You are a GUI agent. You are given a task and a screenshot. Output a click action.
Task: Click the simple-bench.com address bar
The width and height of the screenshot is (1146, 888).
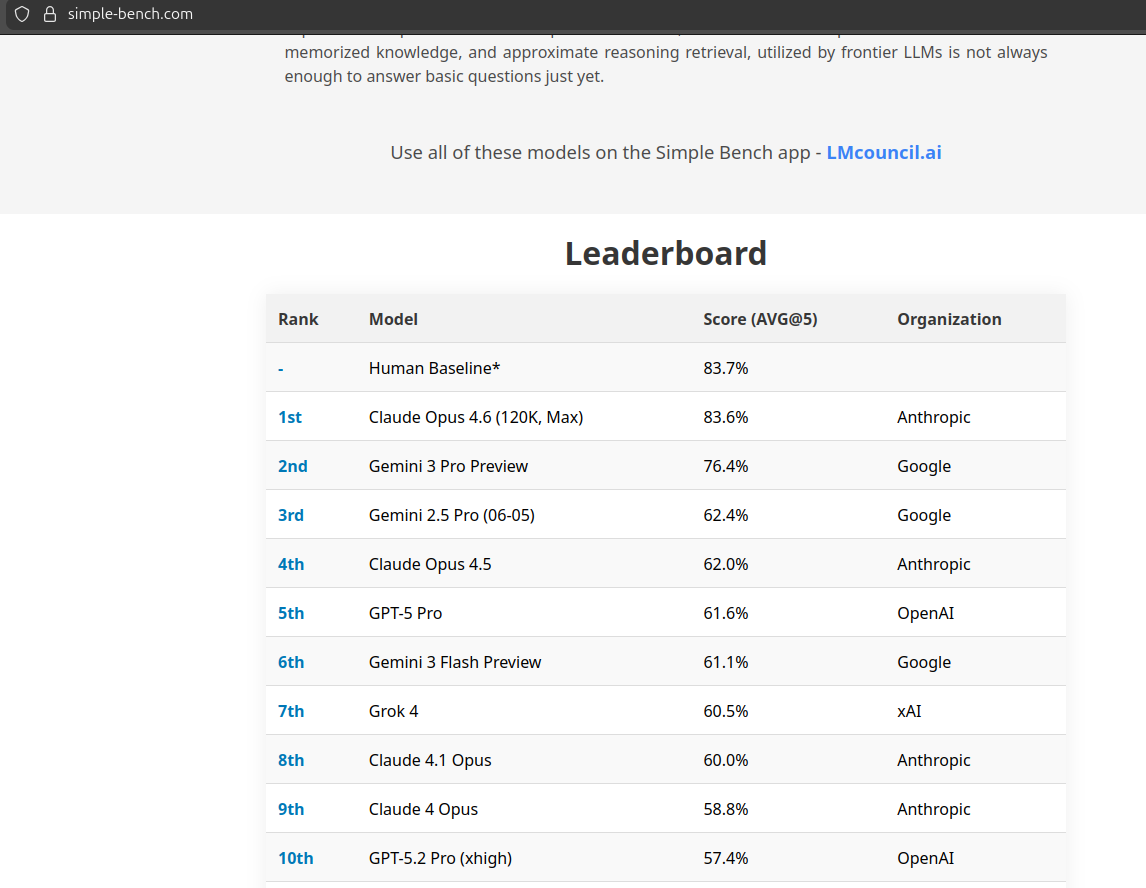(130, 14)
